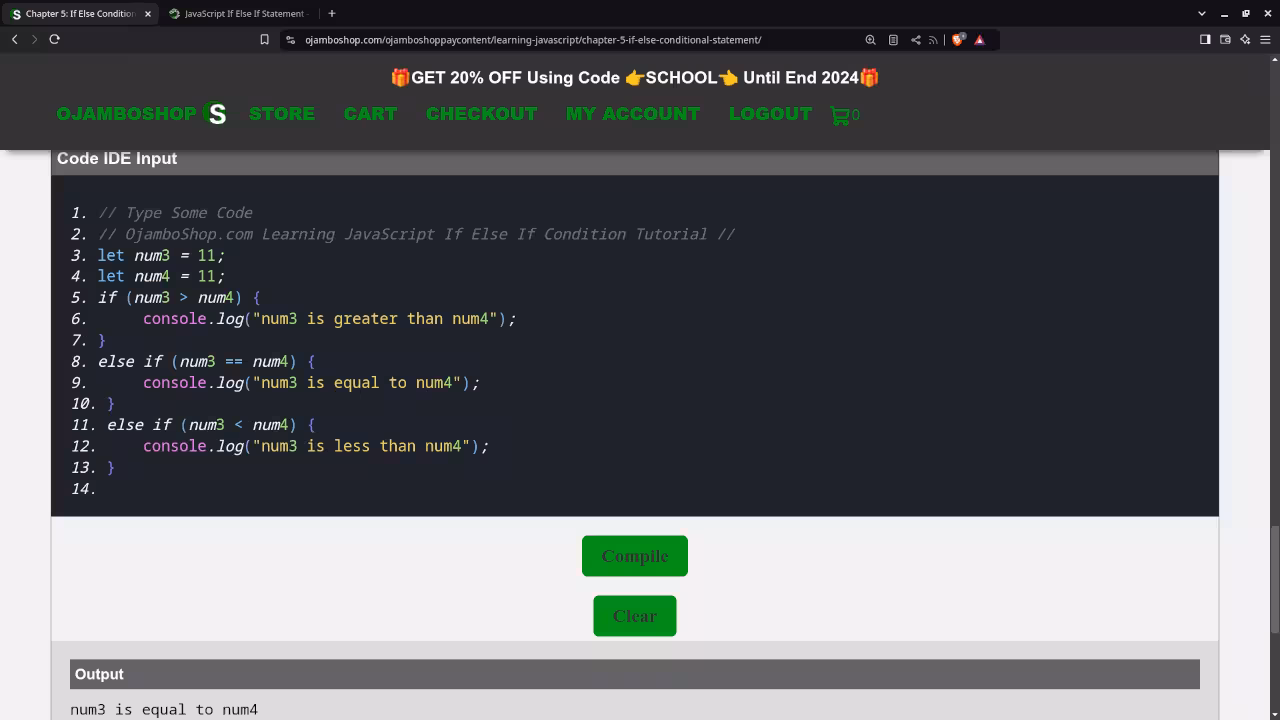Click the zoom magnifier icon in address bar
Image resolution: width=1280 pixels, height=720 pixels.
870,40
